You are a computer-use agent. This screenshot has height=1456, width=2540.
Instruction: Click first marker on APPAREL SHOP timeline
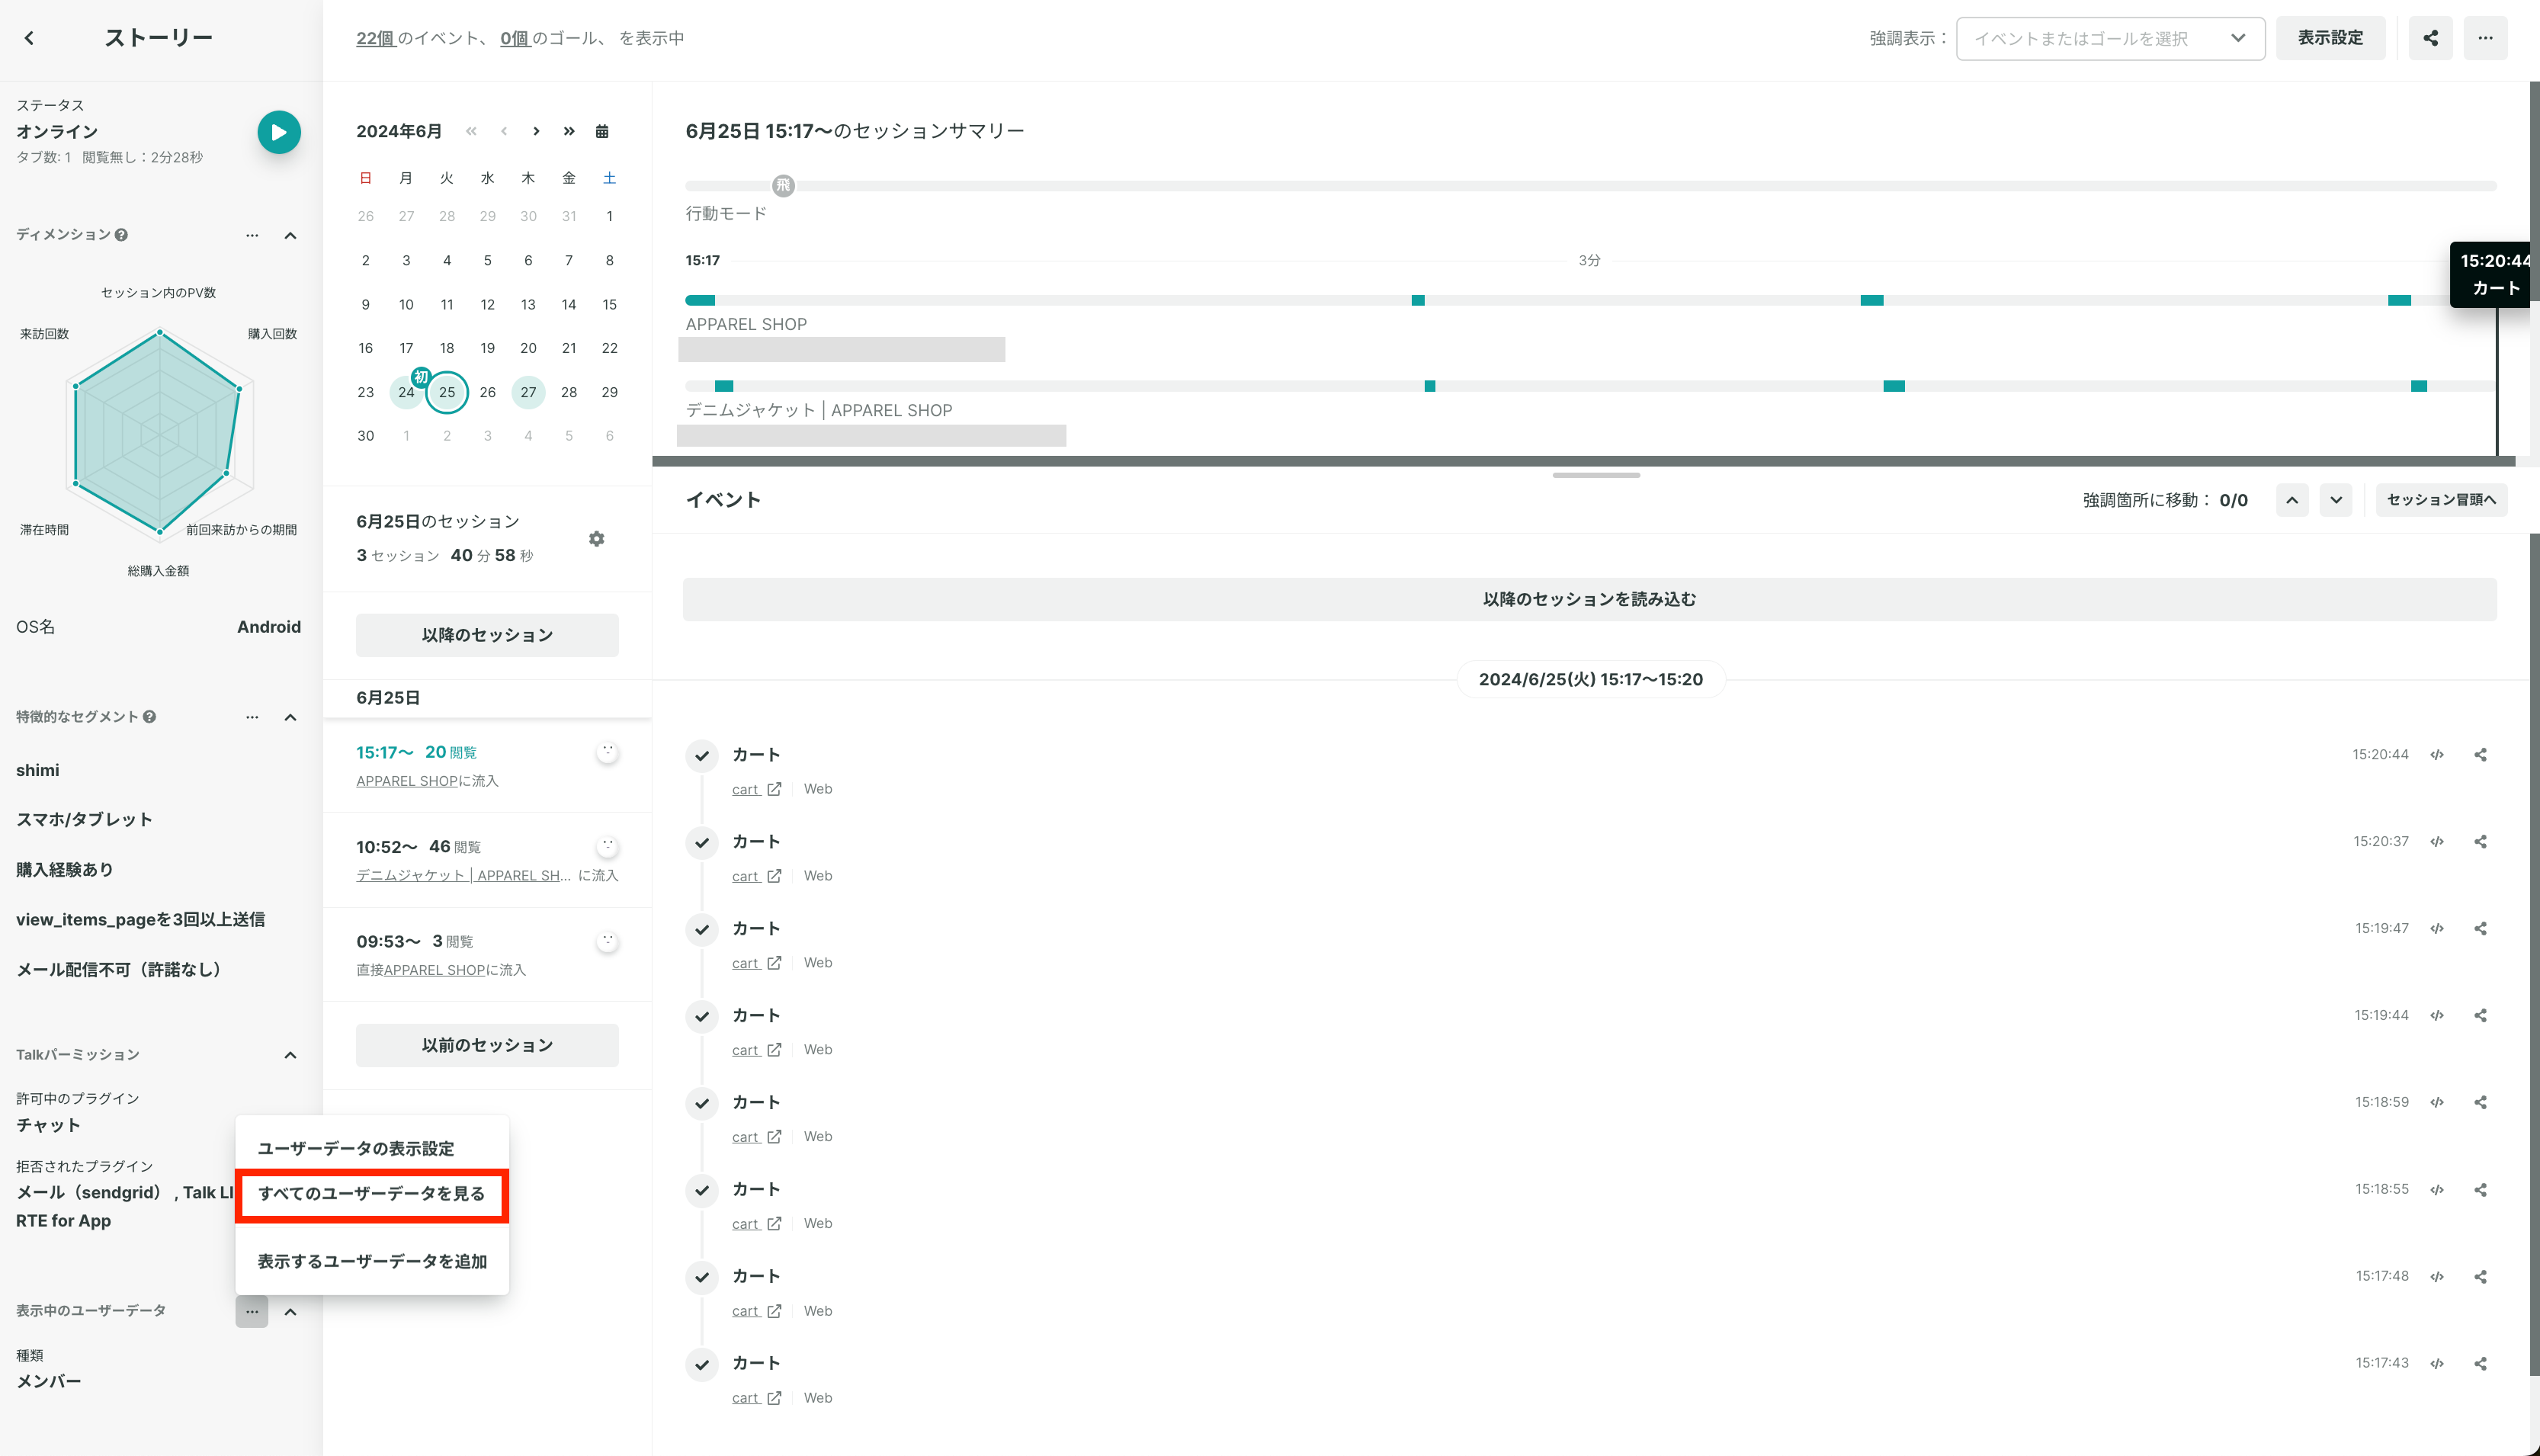[x=700, y=300]
